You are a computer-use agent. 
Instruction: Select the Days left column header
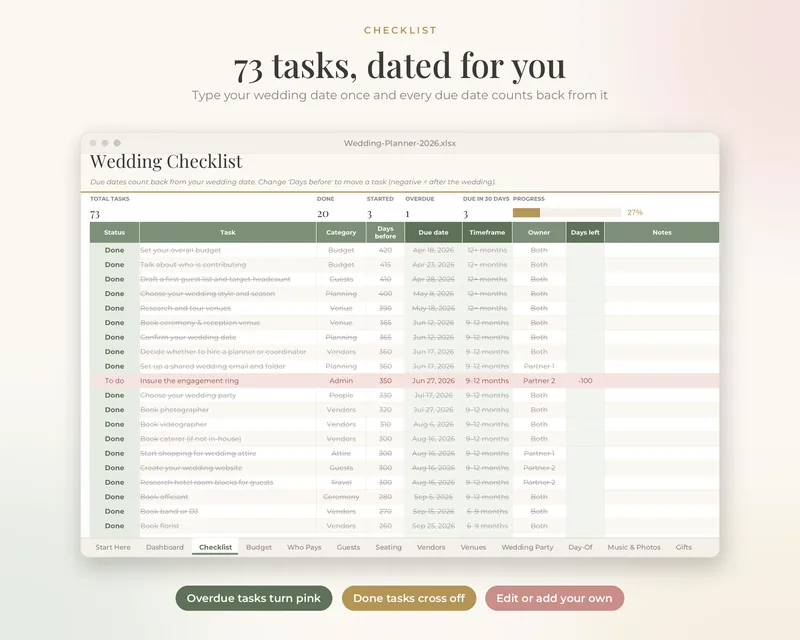(x=585, y=232)
